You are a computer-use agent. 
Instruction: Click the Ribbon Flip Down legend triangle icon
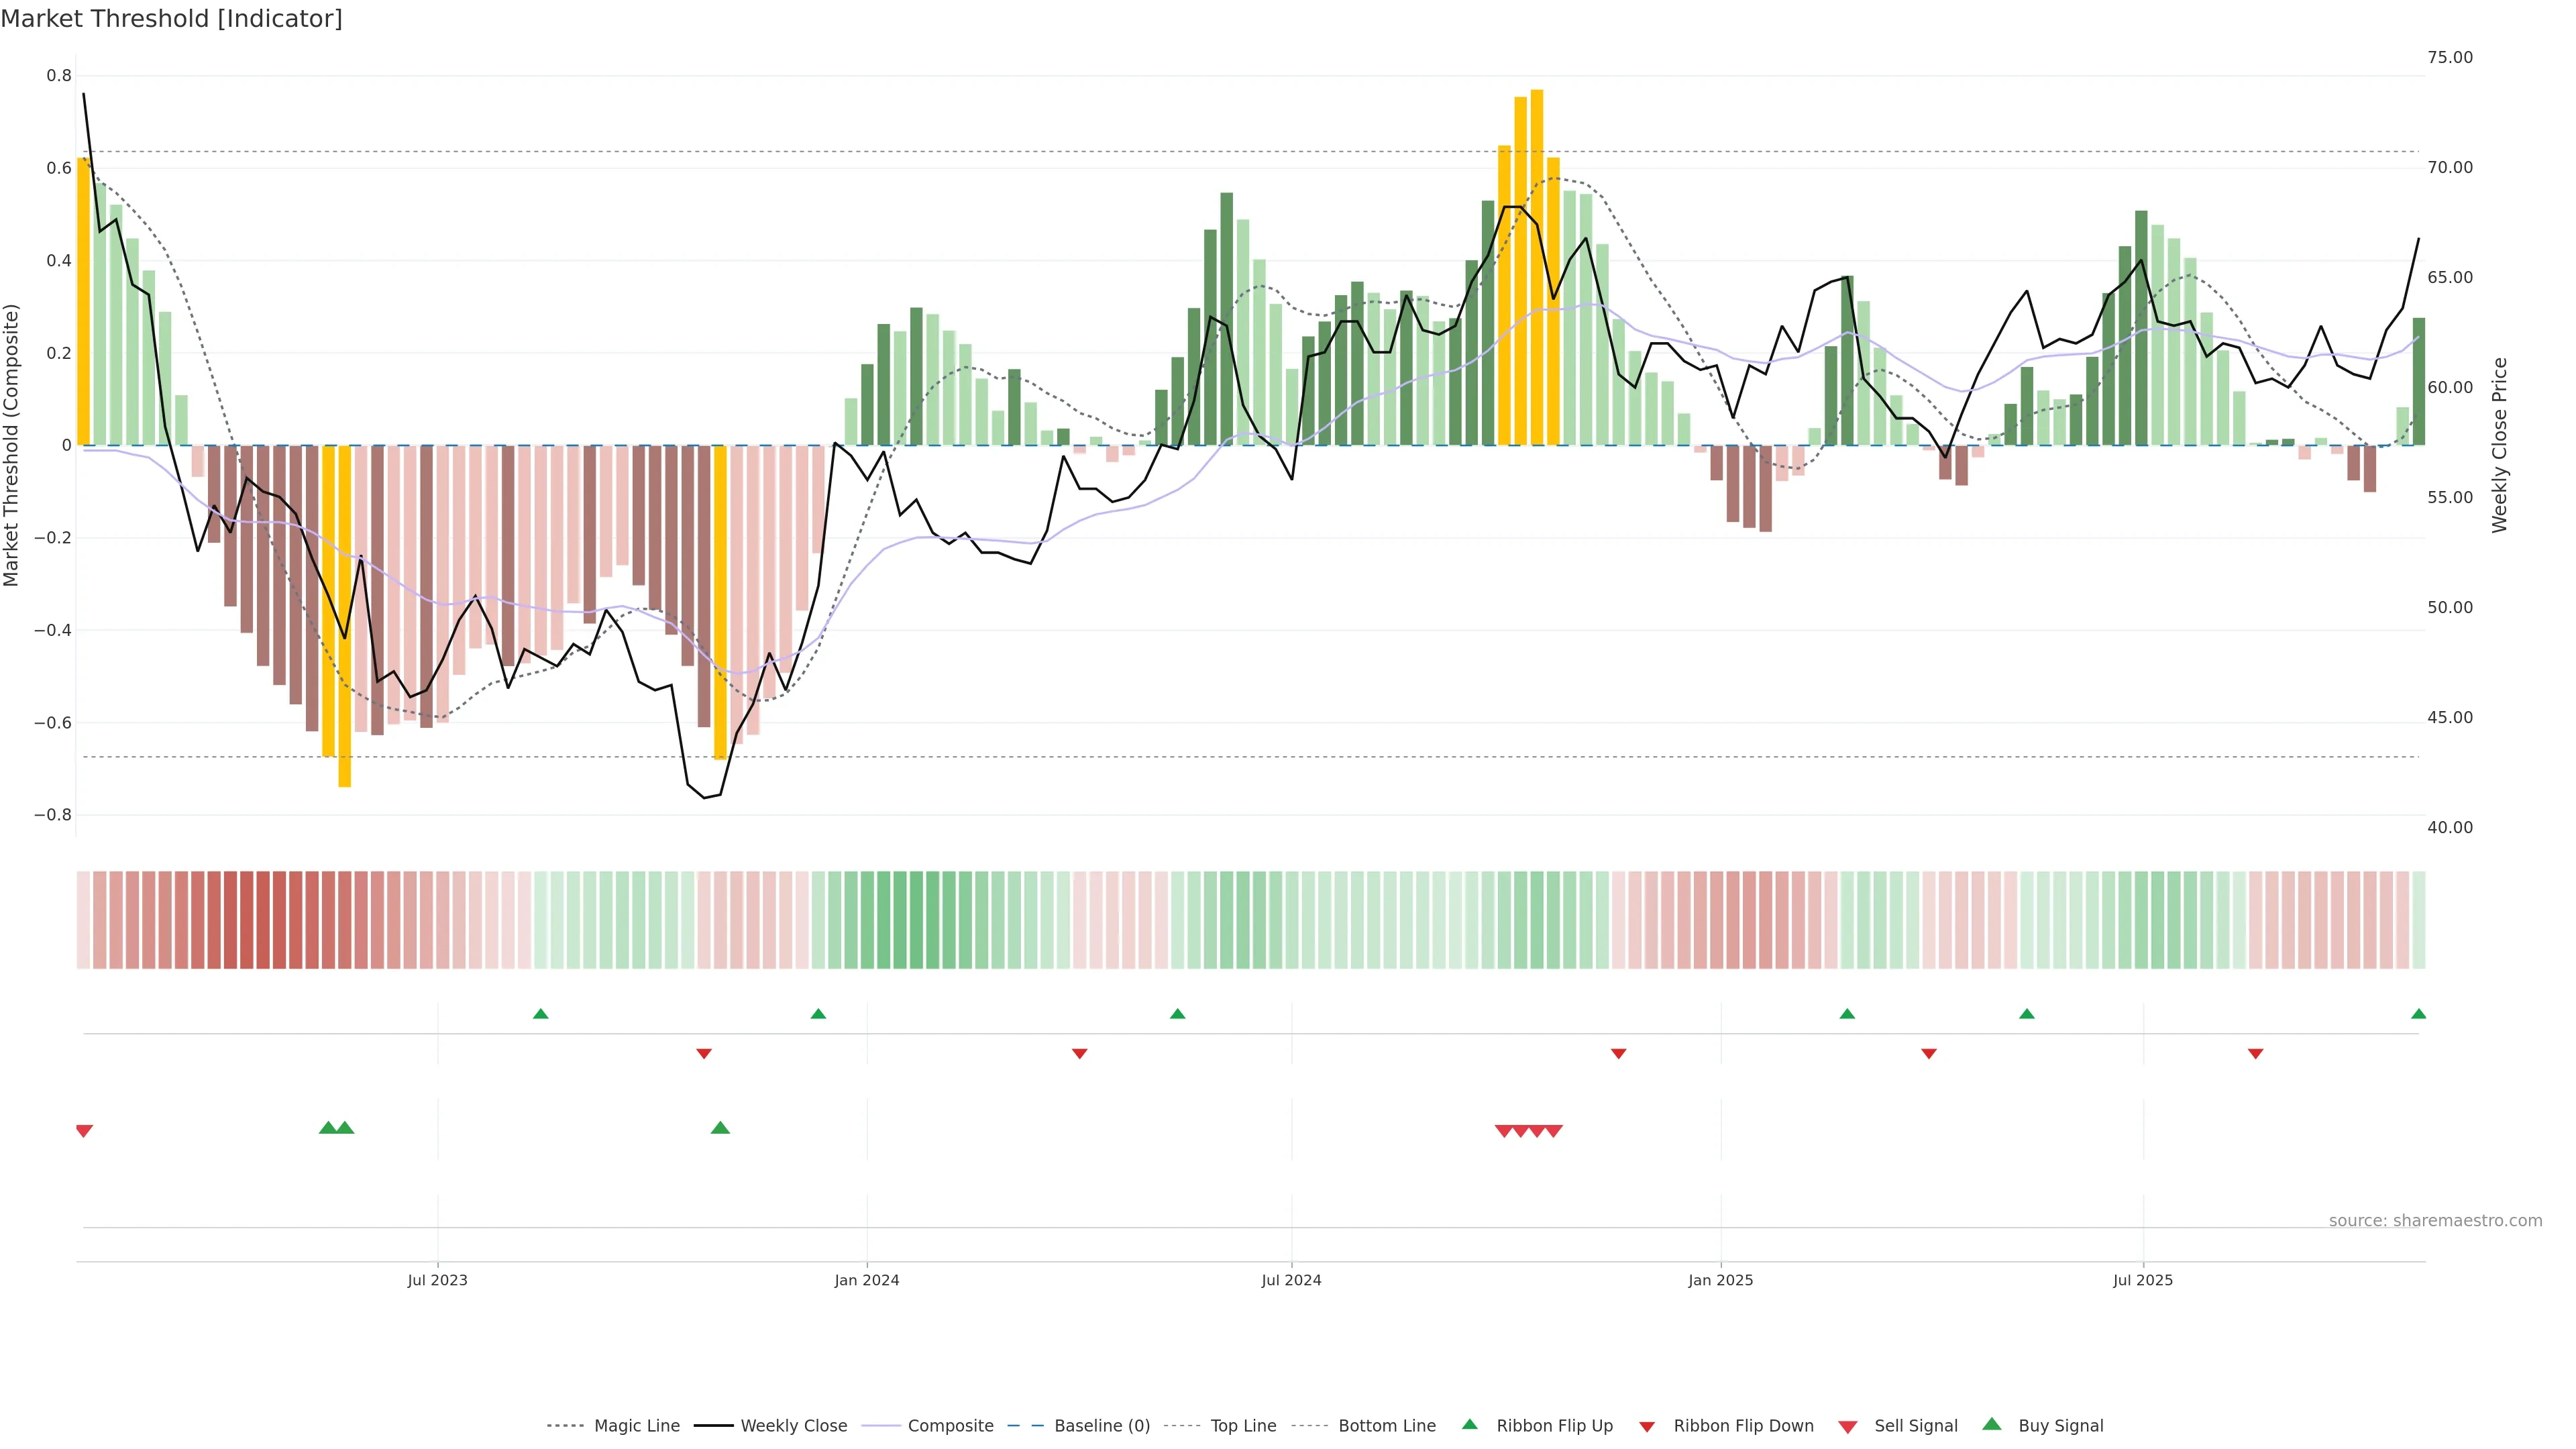coord(1647,1427)
